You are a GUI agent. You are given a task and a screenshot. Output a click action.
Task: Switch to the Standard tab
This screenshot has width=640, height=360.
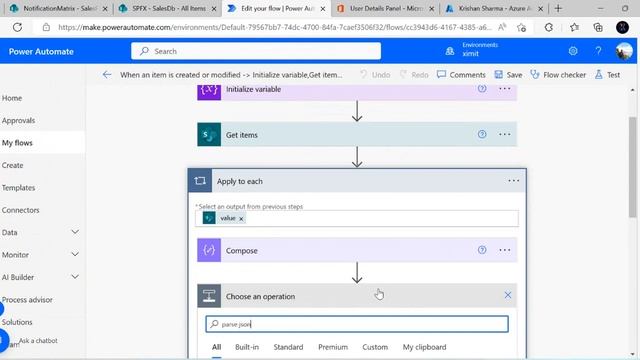(x=288, y=347)
